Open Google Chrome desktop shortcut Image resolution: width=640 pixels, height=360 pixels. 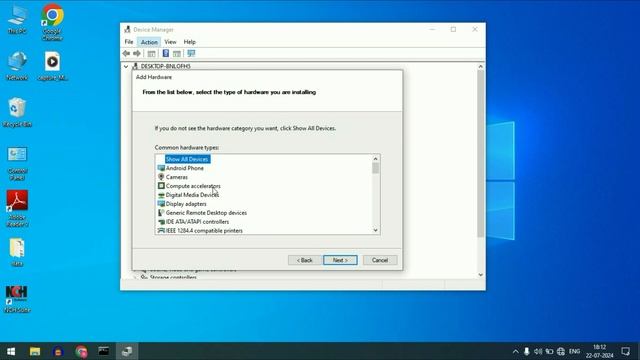point(52,22)
